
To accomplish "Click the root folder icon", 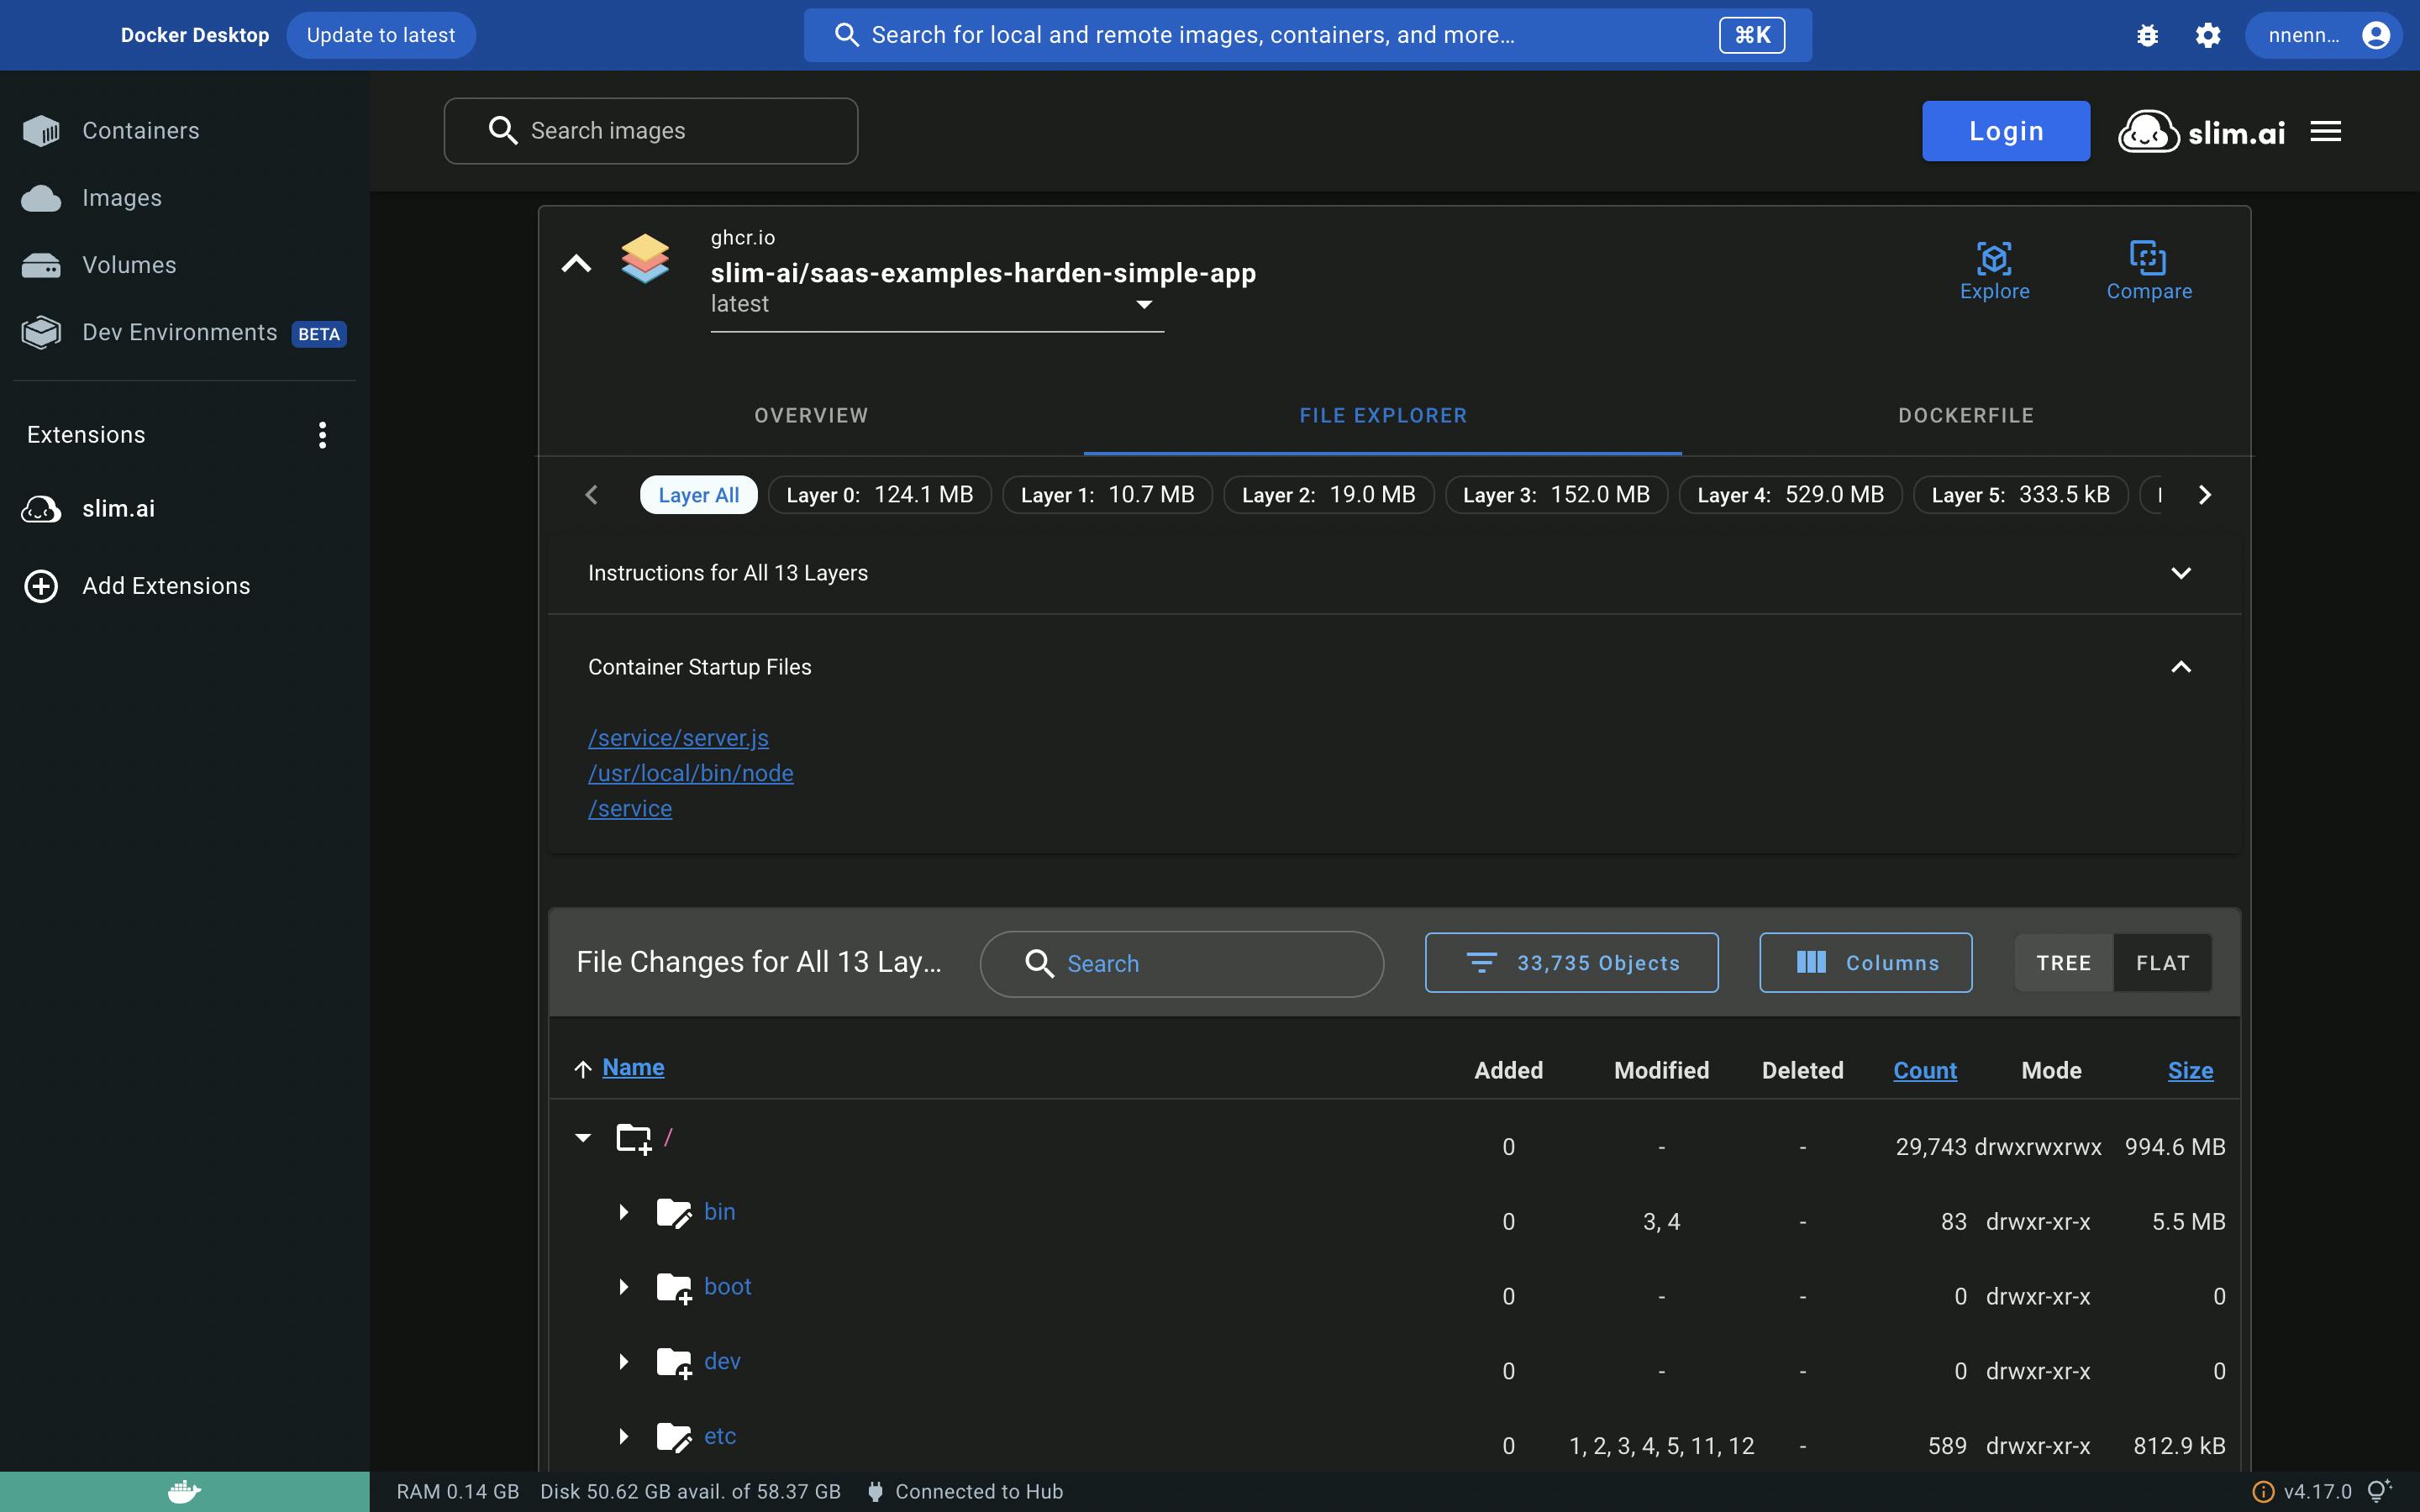I will [x=633, y=1138].
